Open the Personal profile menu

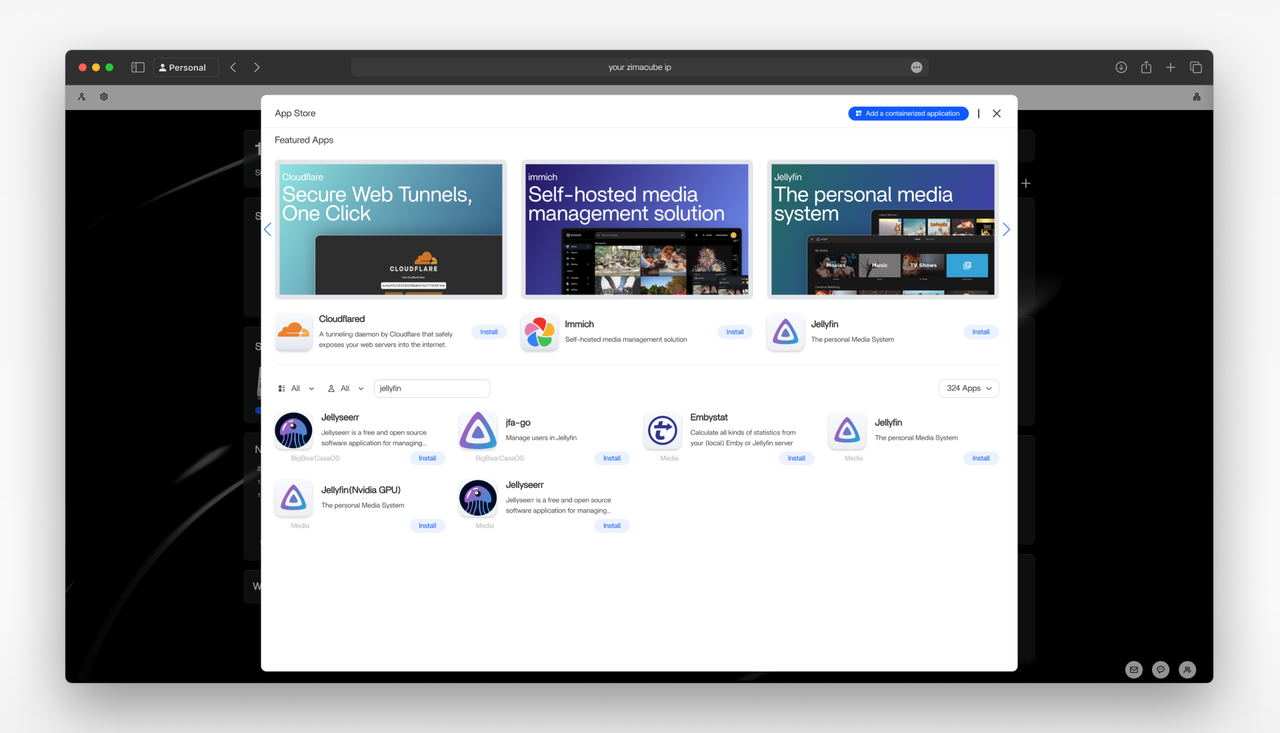184,67
